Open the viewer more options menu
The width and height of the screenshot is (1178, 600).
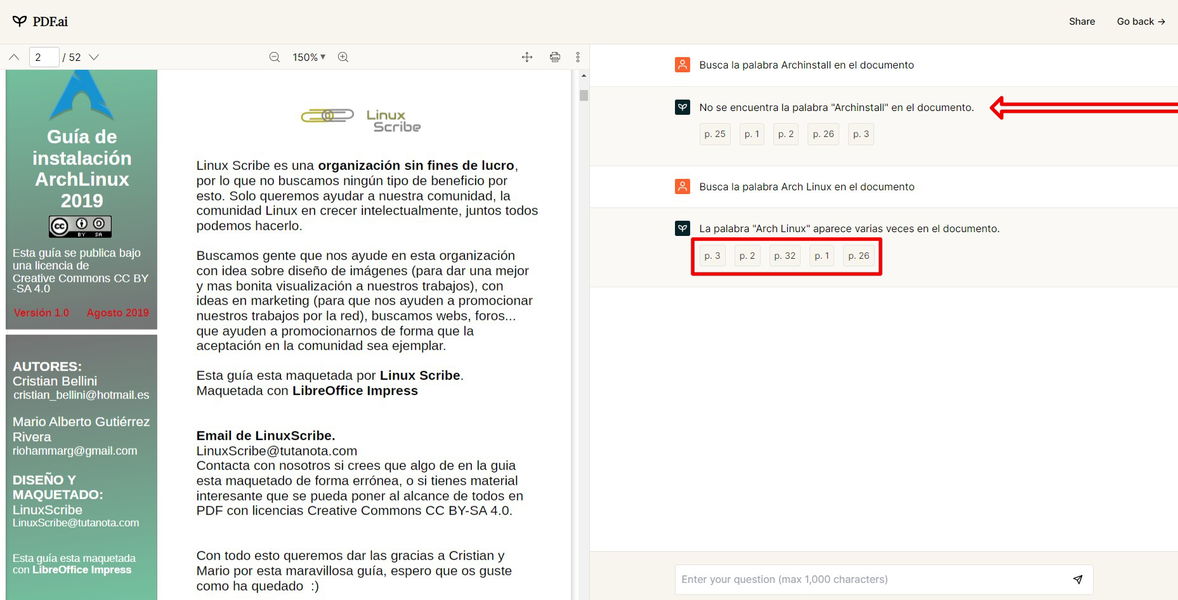pos(578,57)
